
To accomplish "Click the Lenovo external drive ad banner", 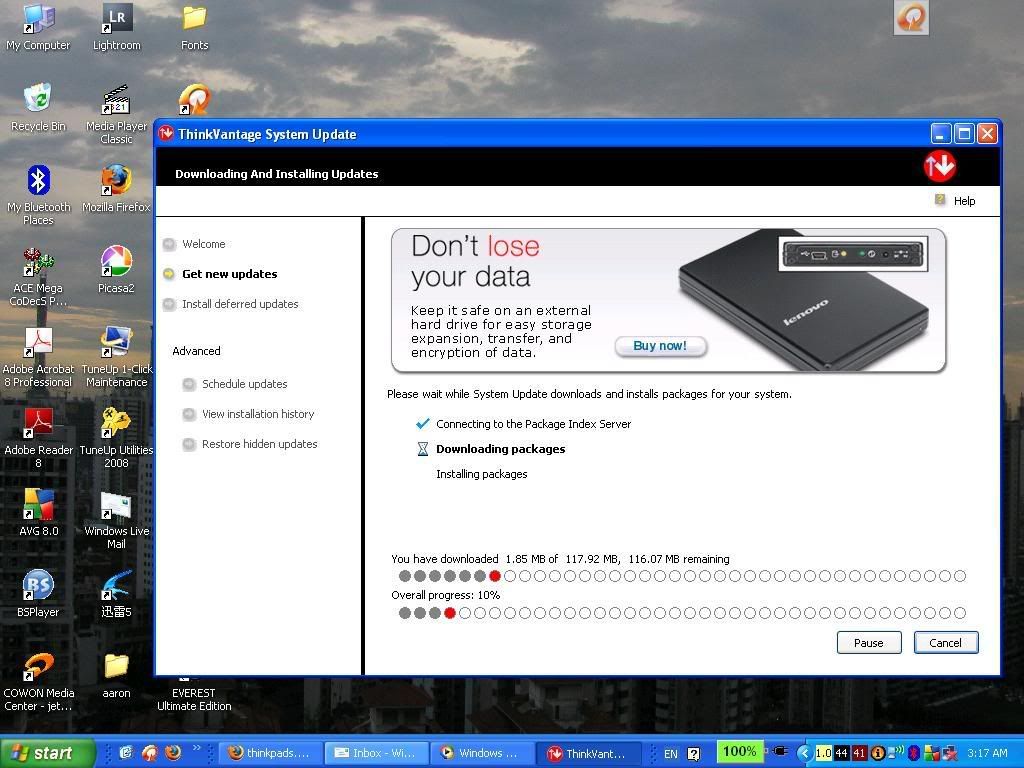I will coord(669,300).
